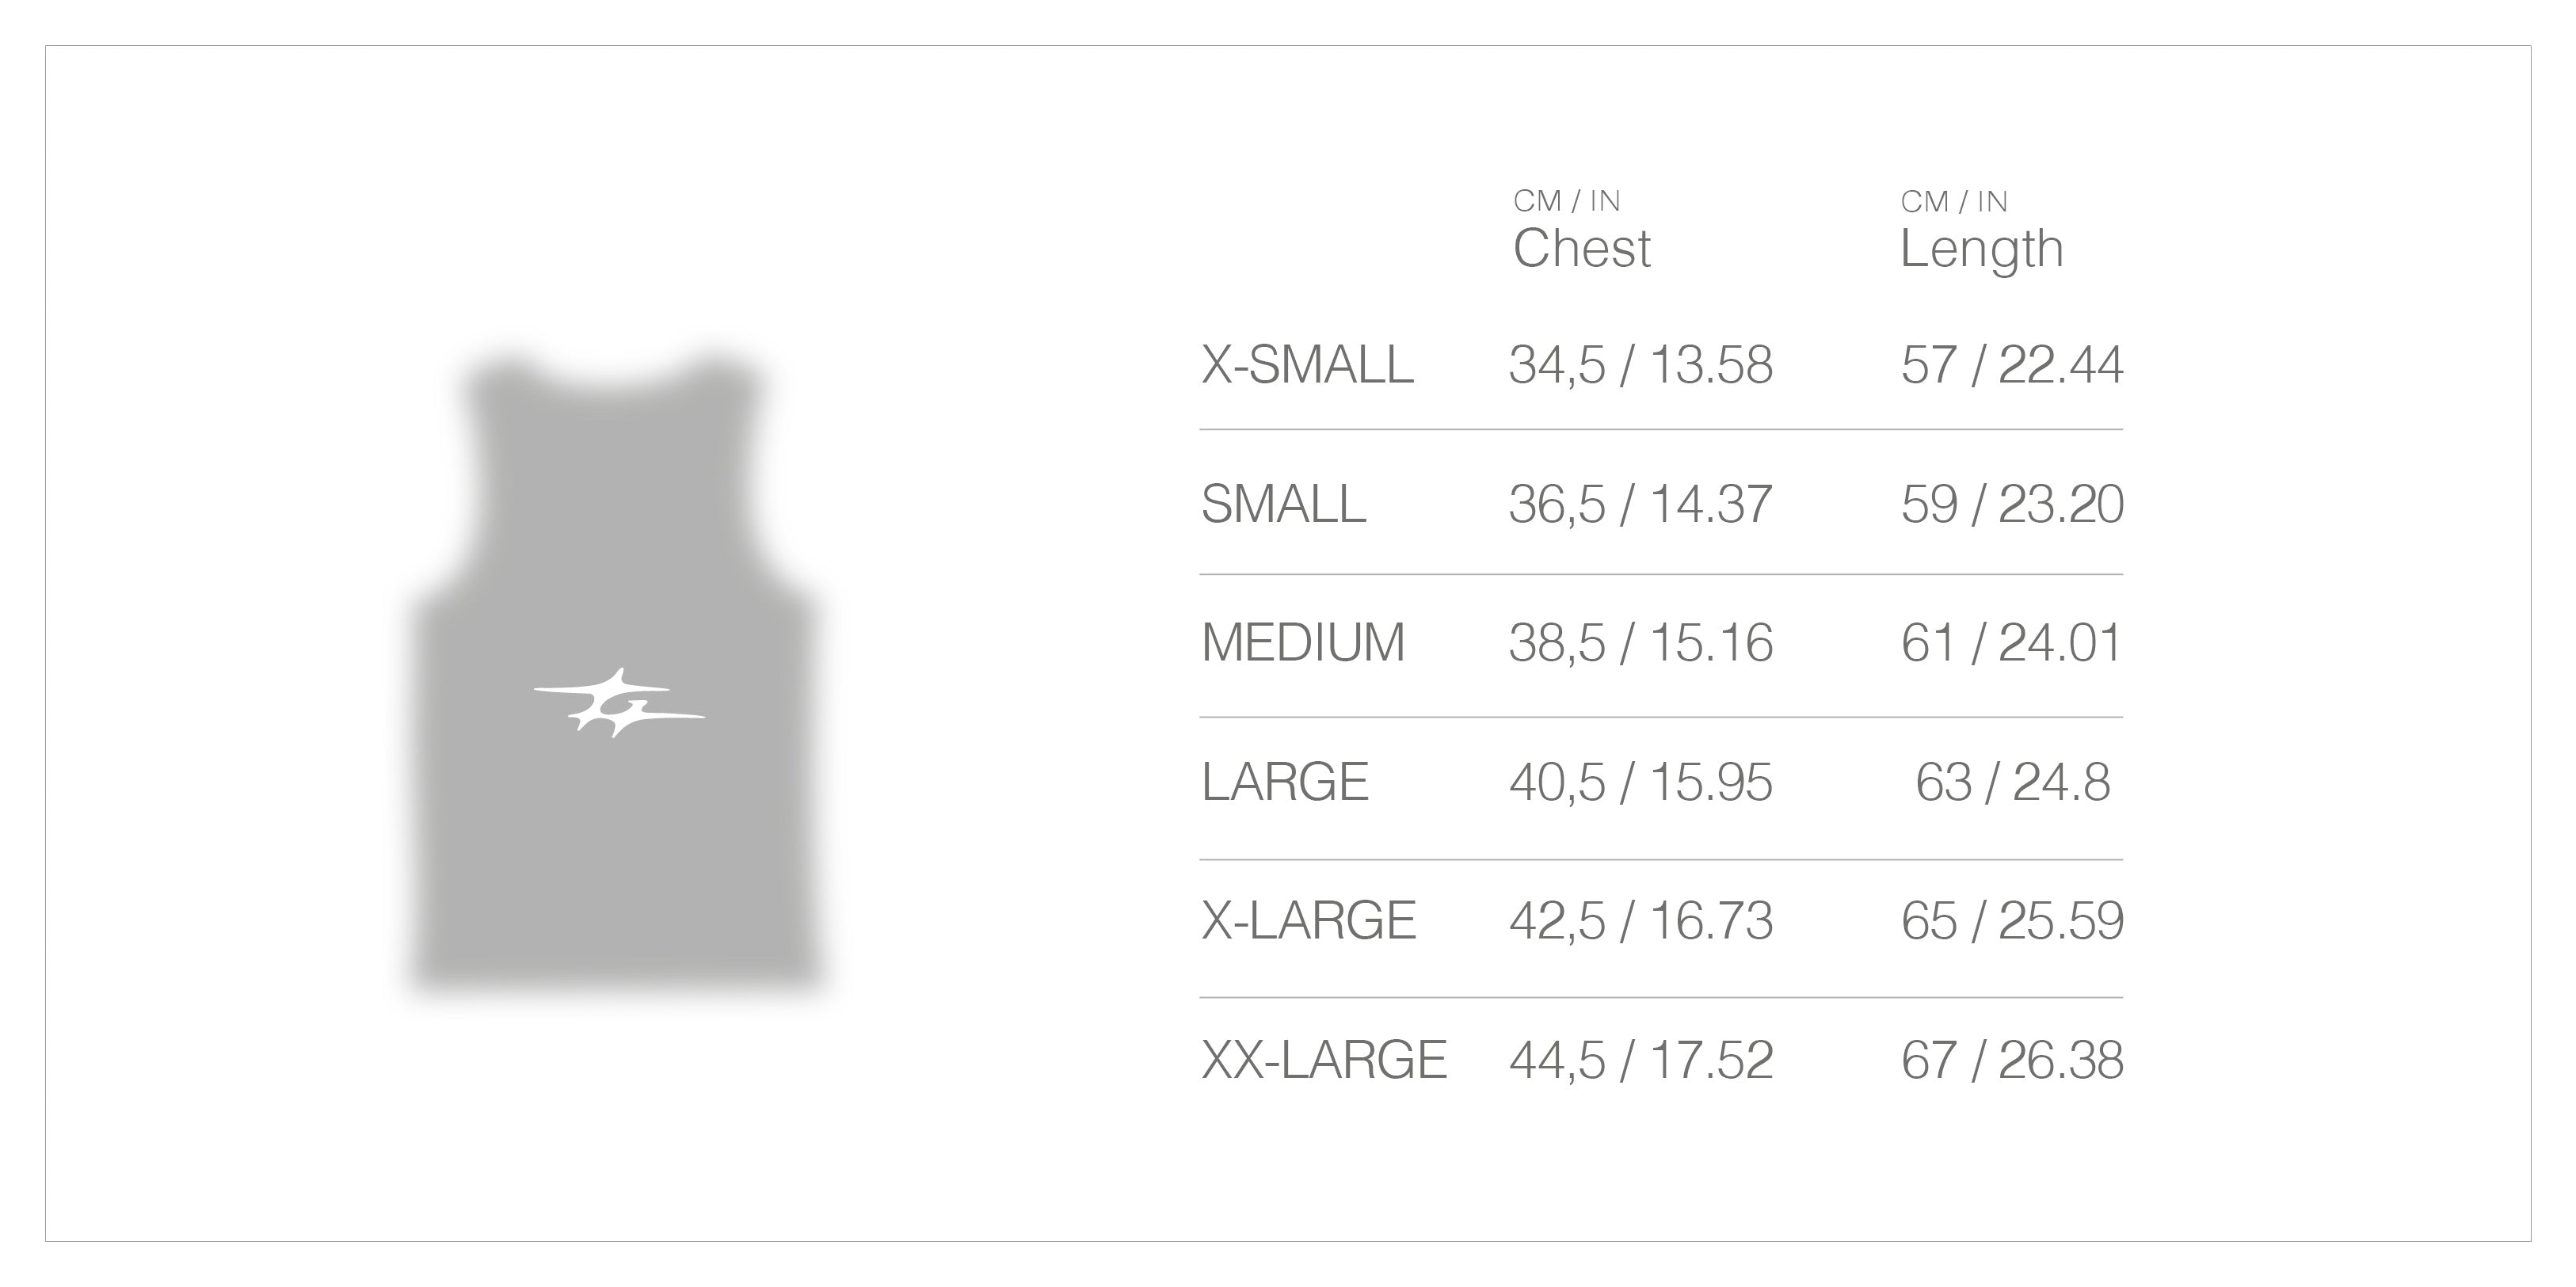The height and width of the screenshot is (1287, 2576).
Task: Click the SMALL chest value 36,5 / 14.37
Action: 1640,504
